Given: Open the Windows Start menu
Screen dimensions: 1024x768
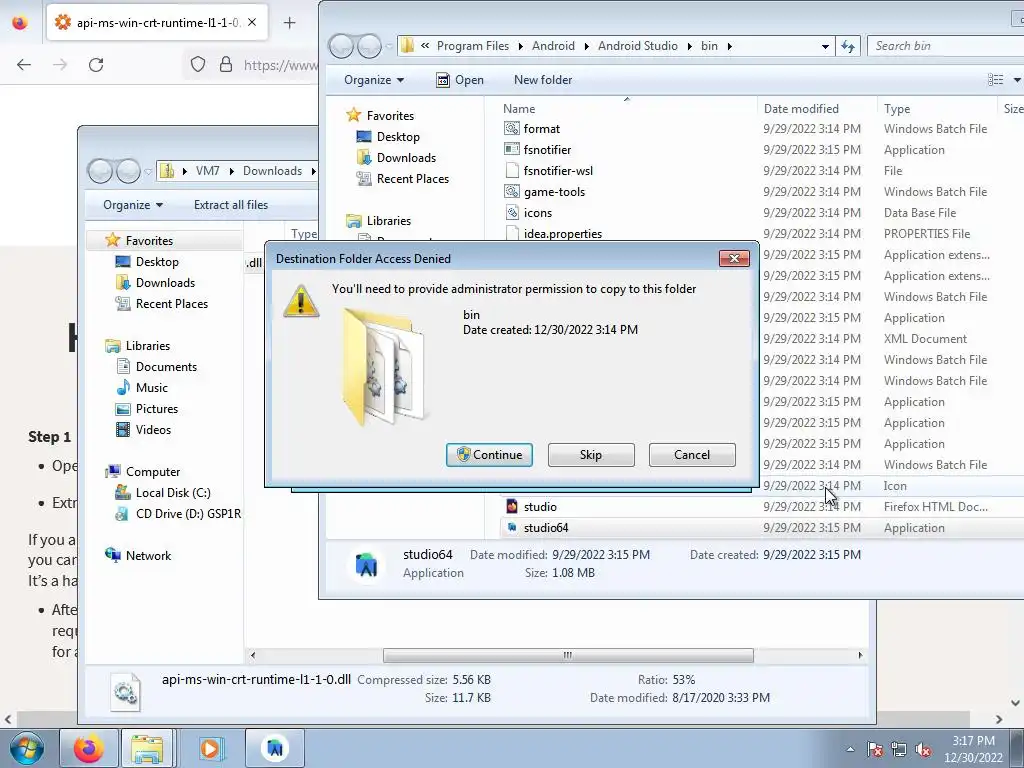Looking at the screenshot, I should (27, 748).
